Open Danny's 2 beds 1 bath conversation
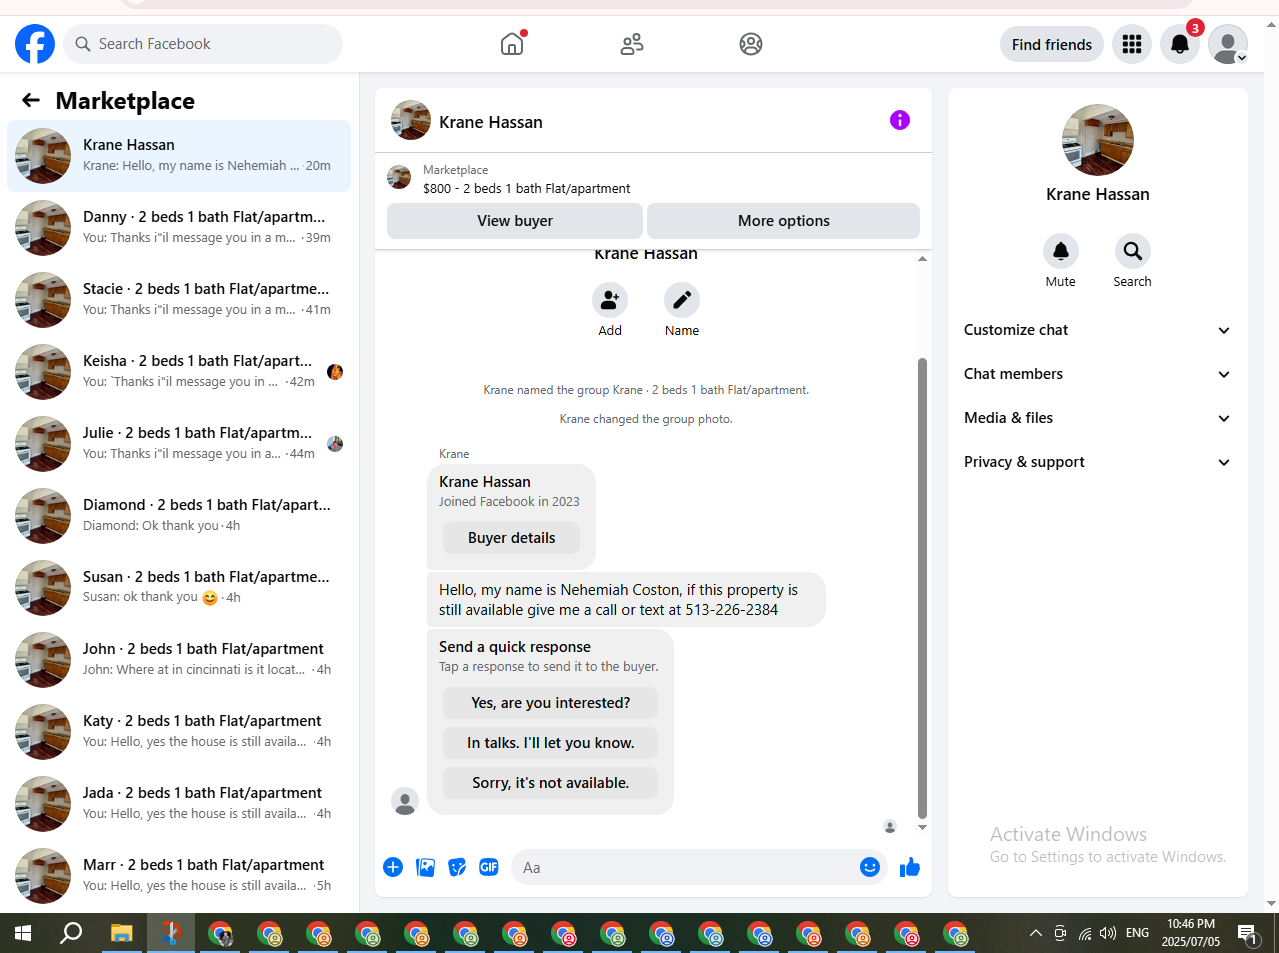Screen dimensions: 1279x953 point(179,228)
